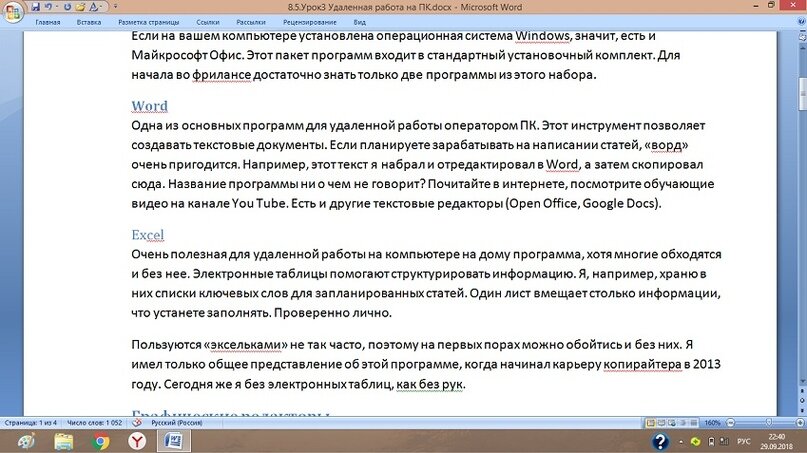Click the letter A styles icon
807x453 pixels.
pyautogui.click(x=94, y=7)
